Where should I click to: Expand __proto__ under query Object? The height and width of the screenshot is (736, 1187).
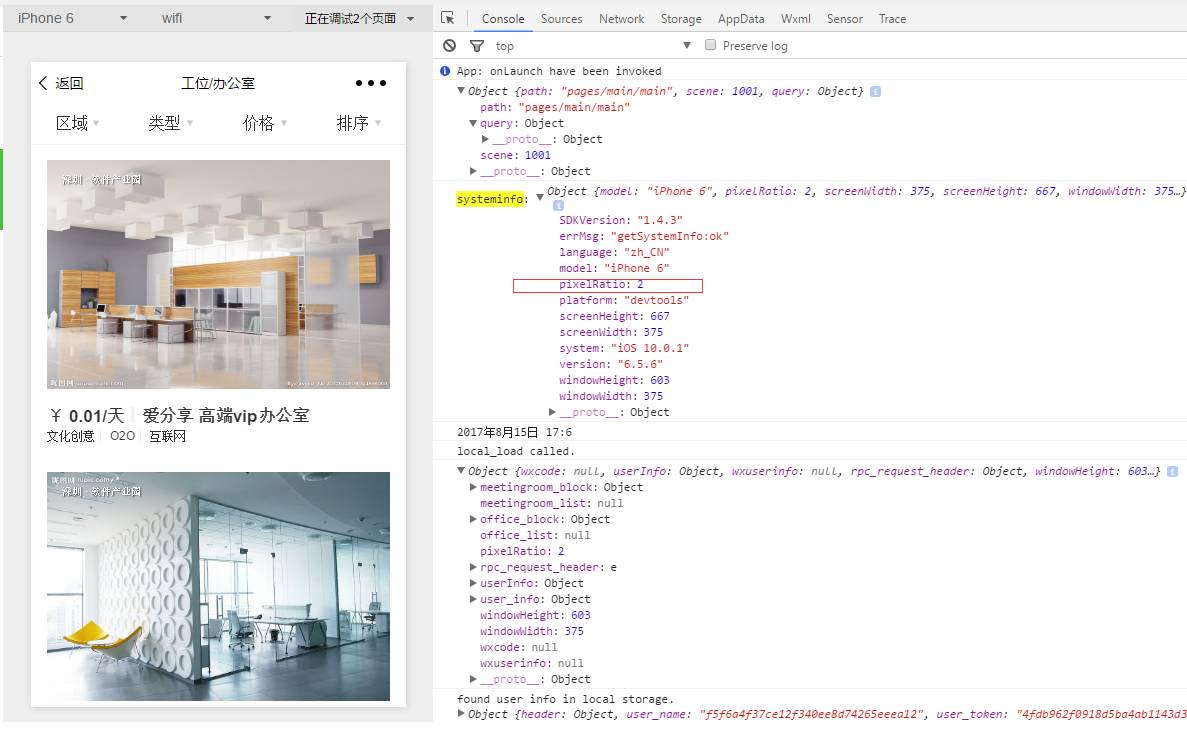coord(485,139)
